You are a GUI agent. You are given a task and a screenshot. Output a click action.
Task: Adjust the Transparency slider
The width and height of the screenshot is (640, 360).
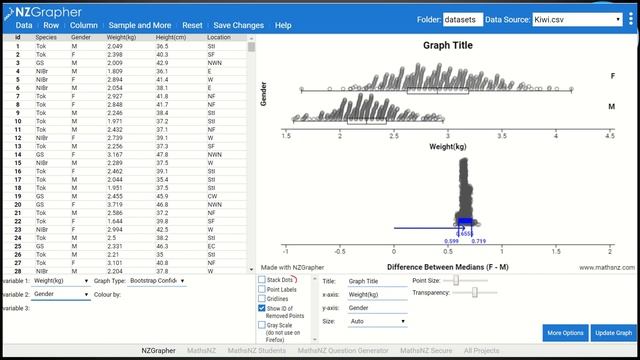click(x=475, y=292)
